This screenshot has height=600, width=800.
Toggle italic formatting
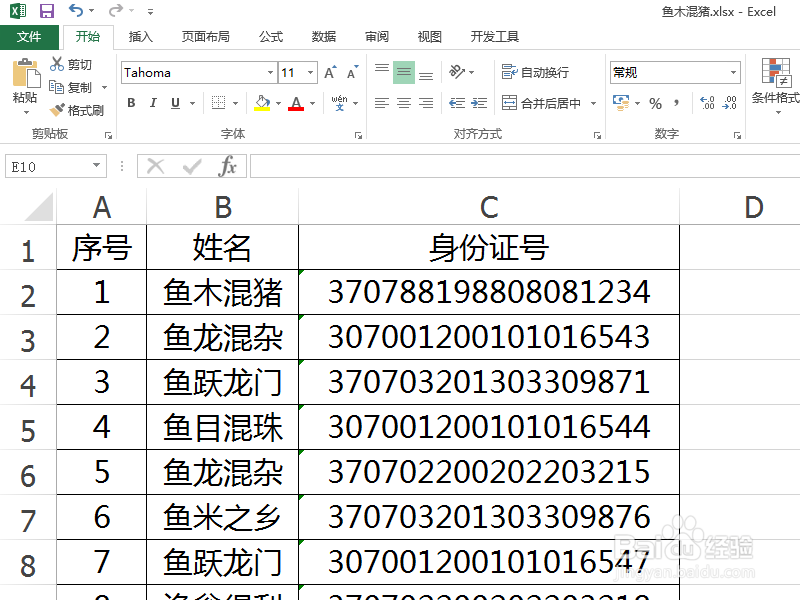click(x=153, y=103)
